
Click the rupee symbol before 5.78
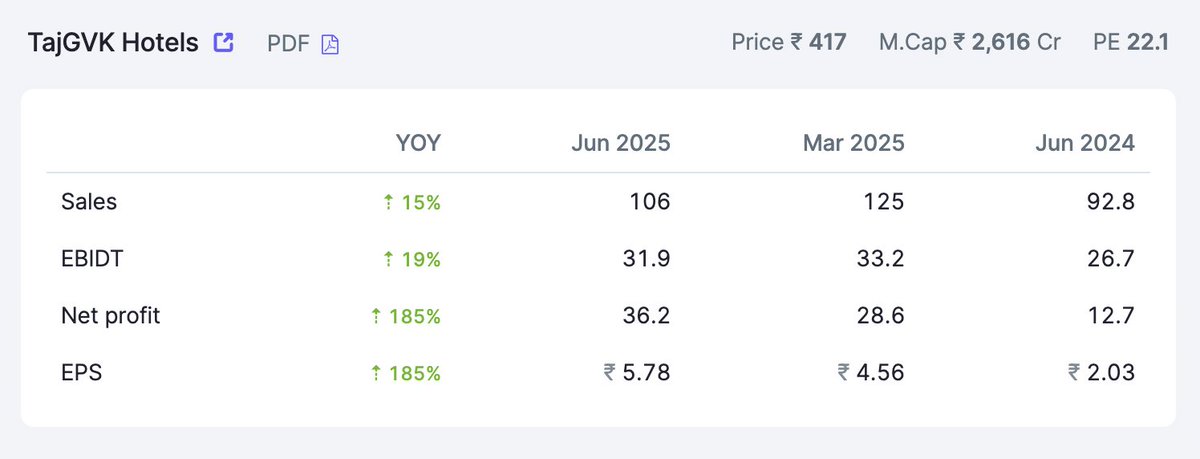[610, 373]
